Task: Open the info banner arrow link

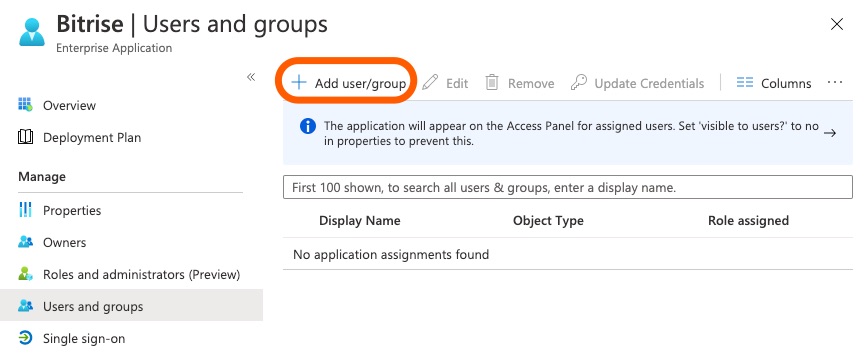Action: pos(829,133)
